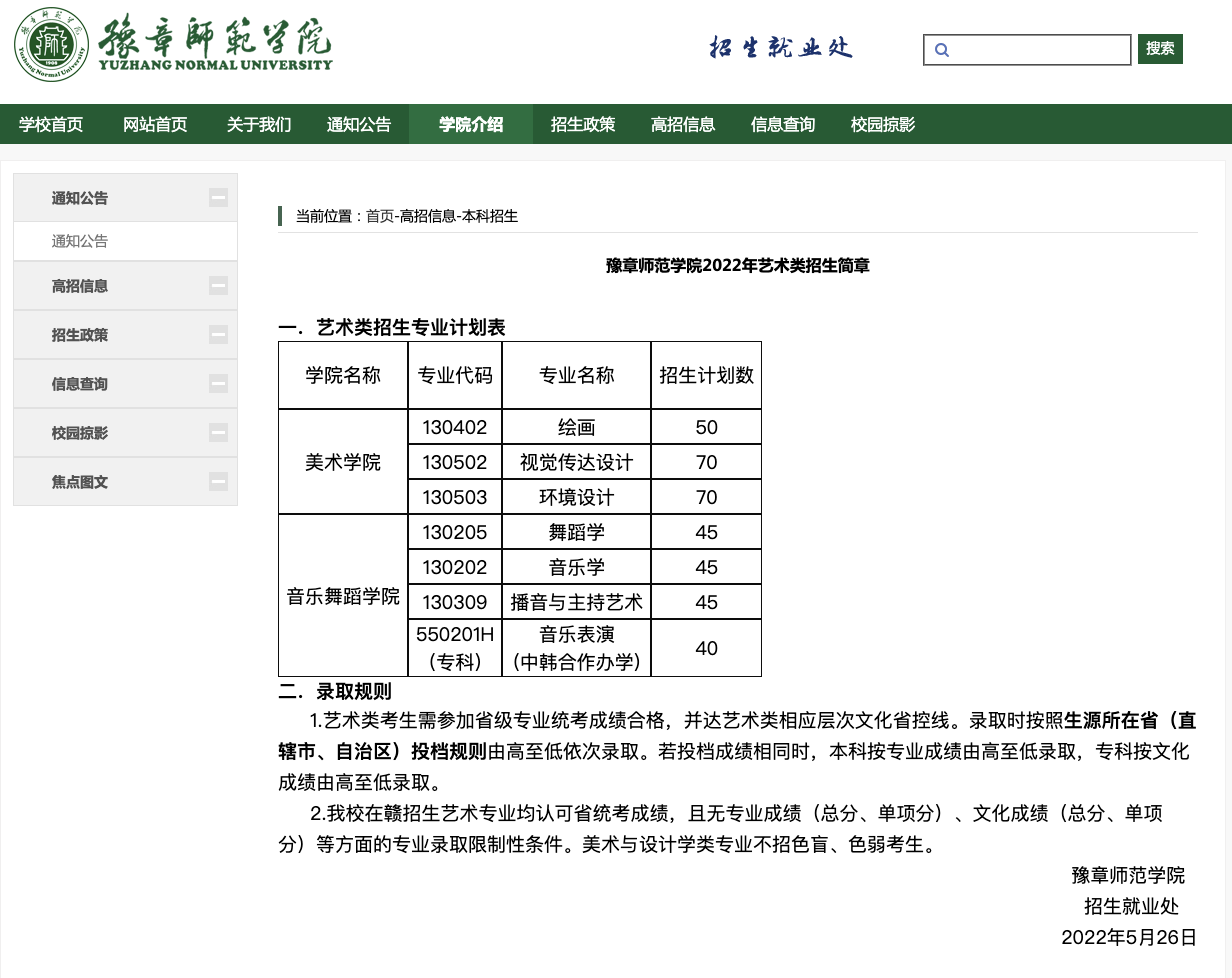Collapse the sidebar 通知公告 section with minus icon
Image resolution: width=1232 pixels, height=978 pixels.
[x=218, y=198]
